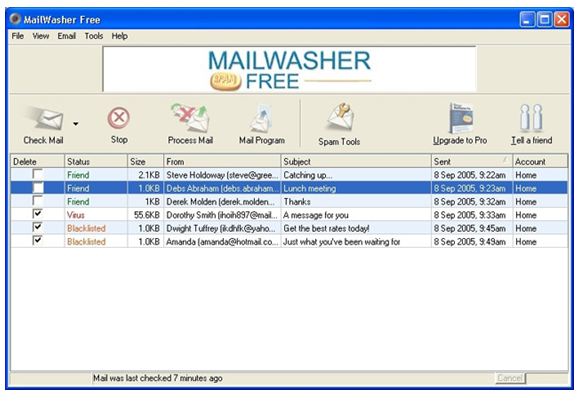
Task: Launch the Mail Program icon
Action: click(262, 119)
